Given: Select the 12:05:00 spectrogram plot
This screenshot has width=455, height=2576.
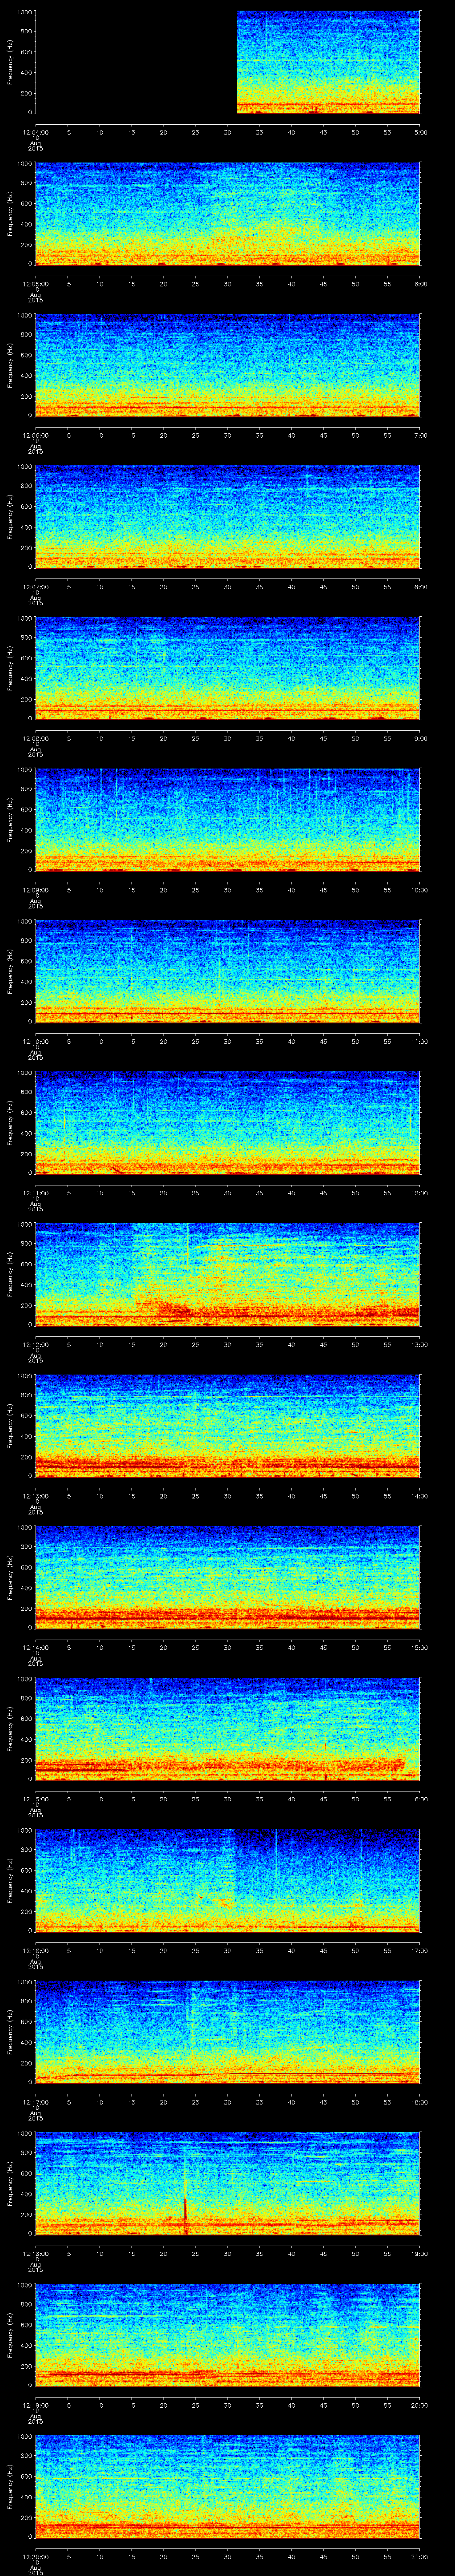Looking at the screenshot, I should coord(228,213).
